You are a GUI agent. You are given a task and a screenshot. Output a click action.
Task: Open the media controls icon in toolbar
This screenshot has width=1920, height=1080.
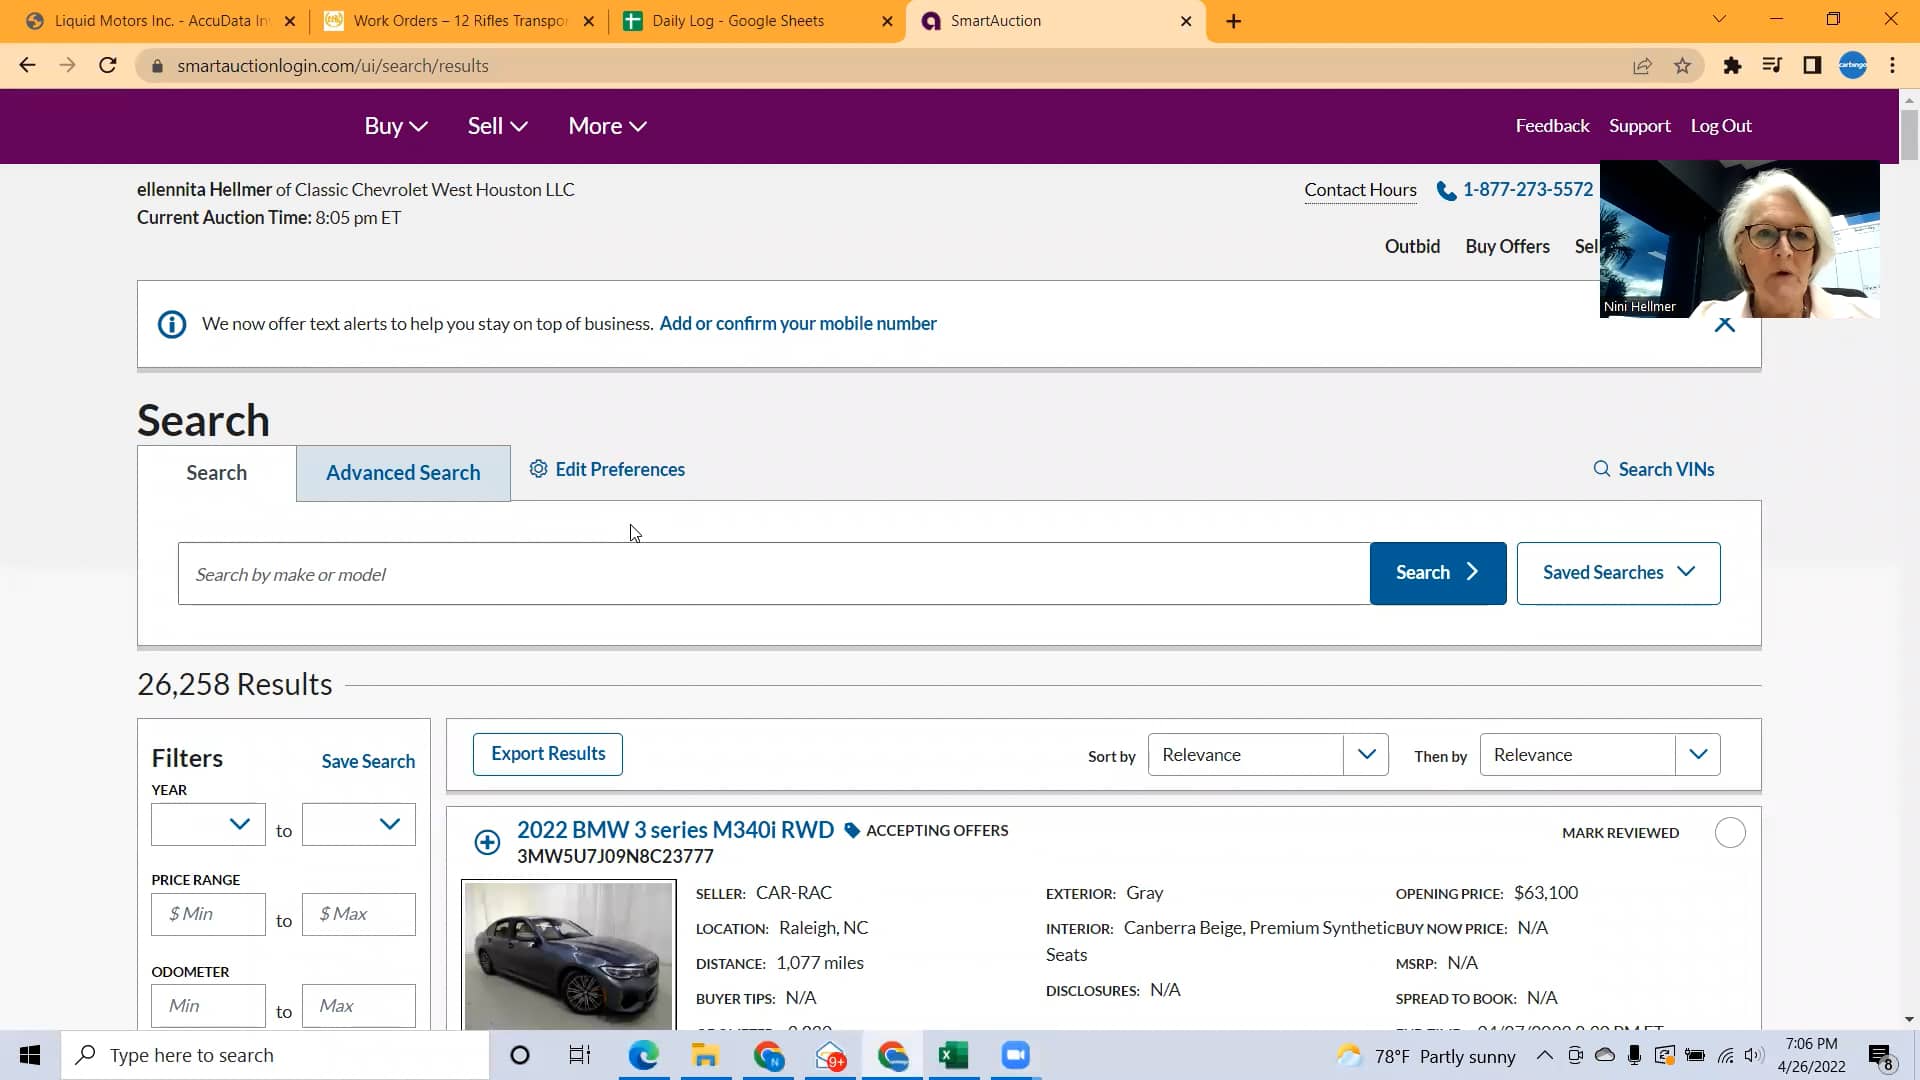1772,66
